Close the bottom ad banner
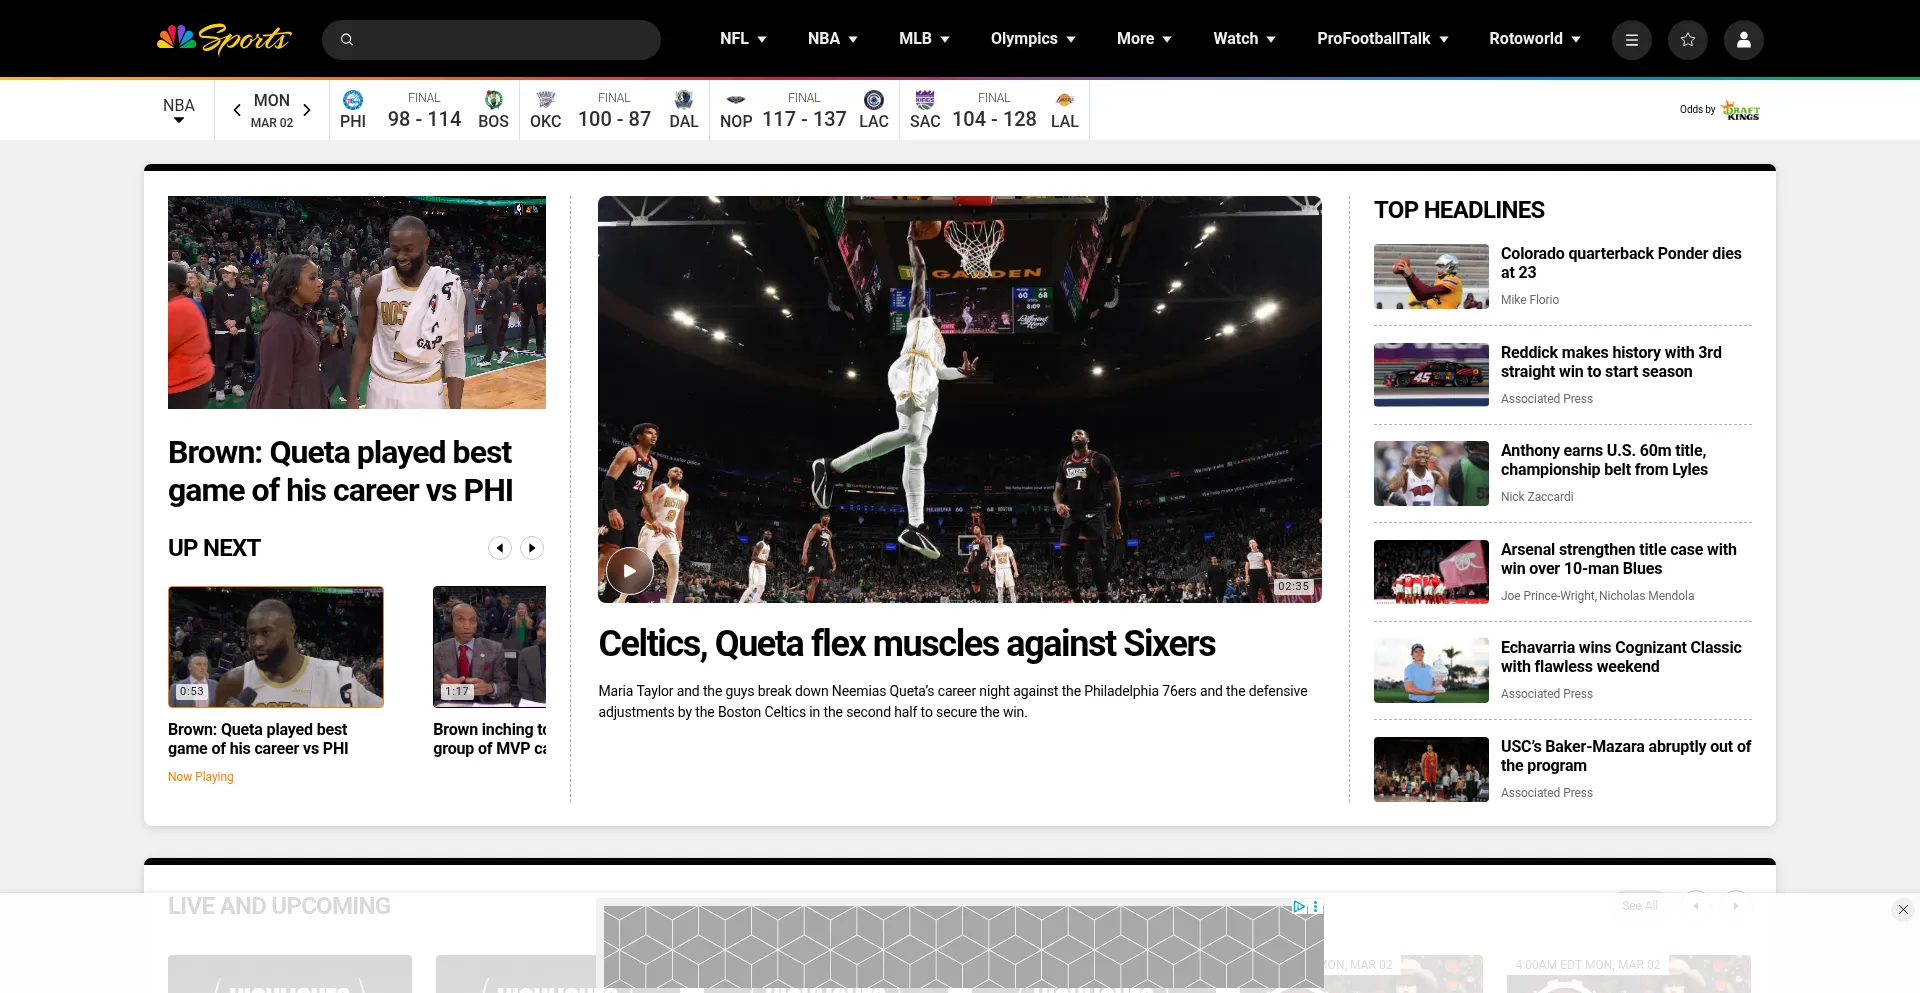 [1903, 910]
